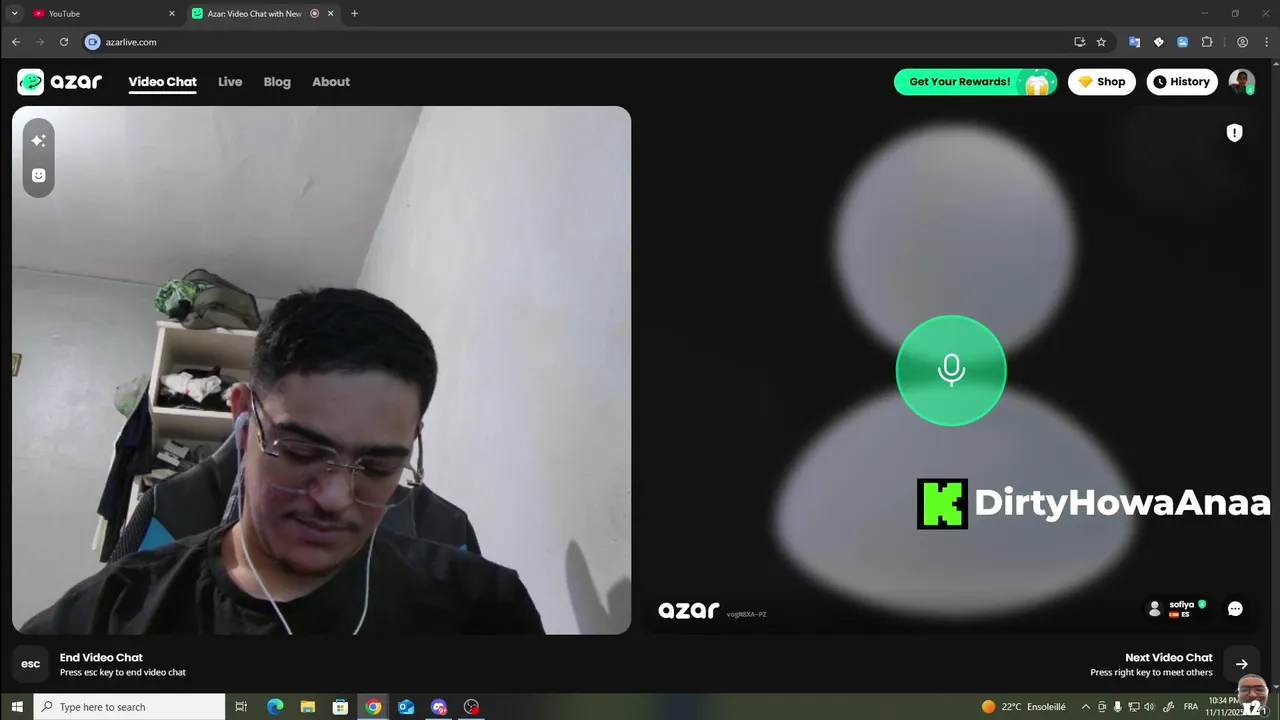The height and width of the screenshot is (720, 1280).
Task: Open the profile avatar in Azar header
Action: (1242, 82)
